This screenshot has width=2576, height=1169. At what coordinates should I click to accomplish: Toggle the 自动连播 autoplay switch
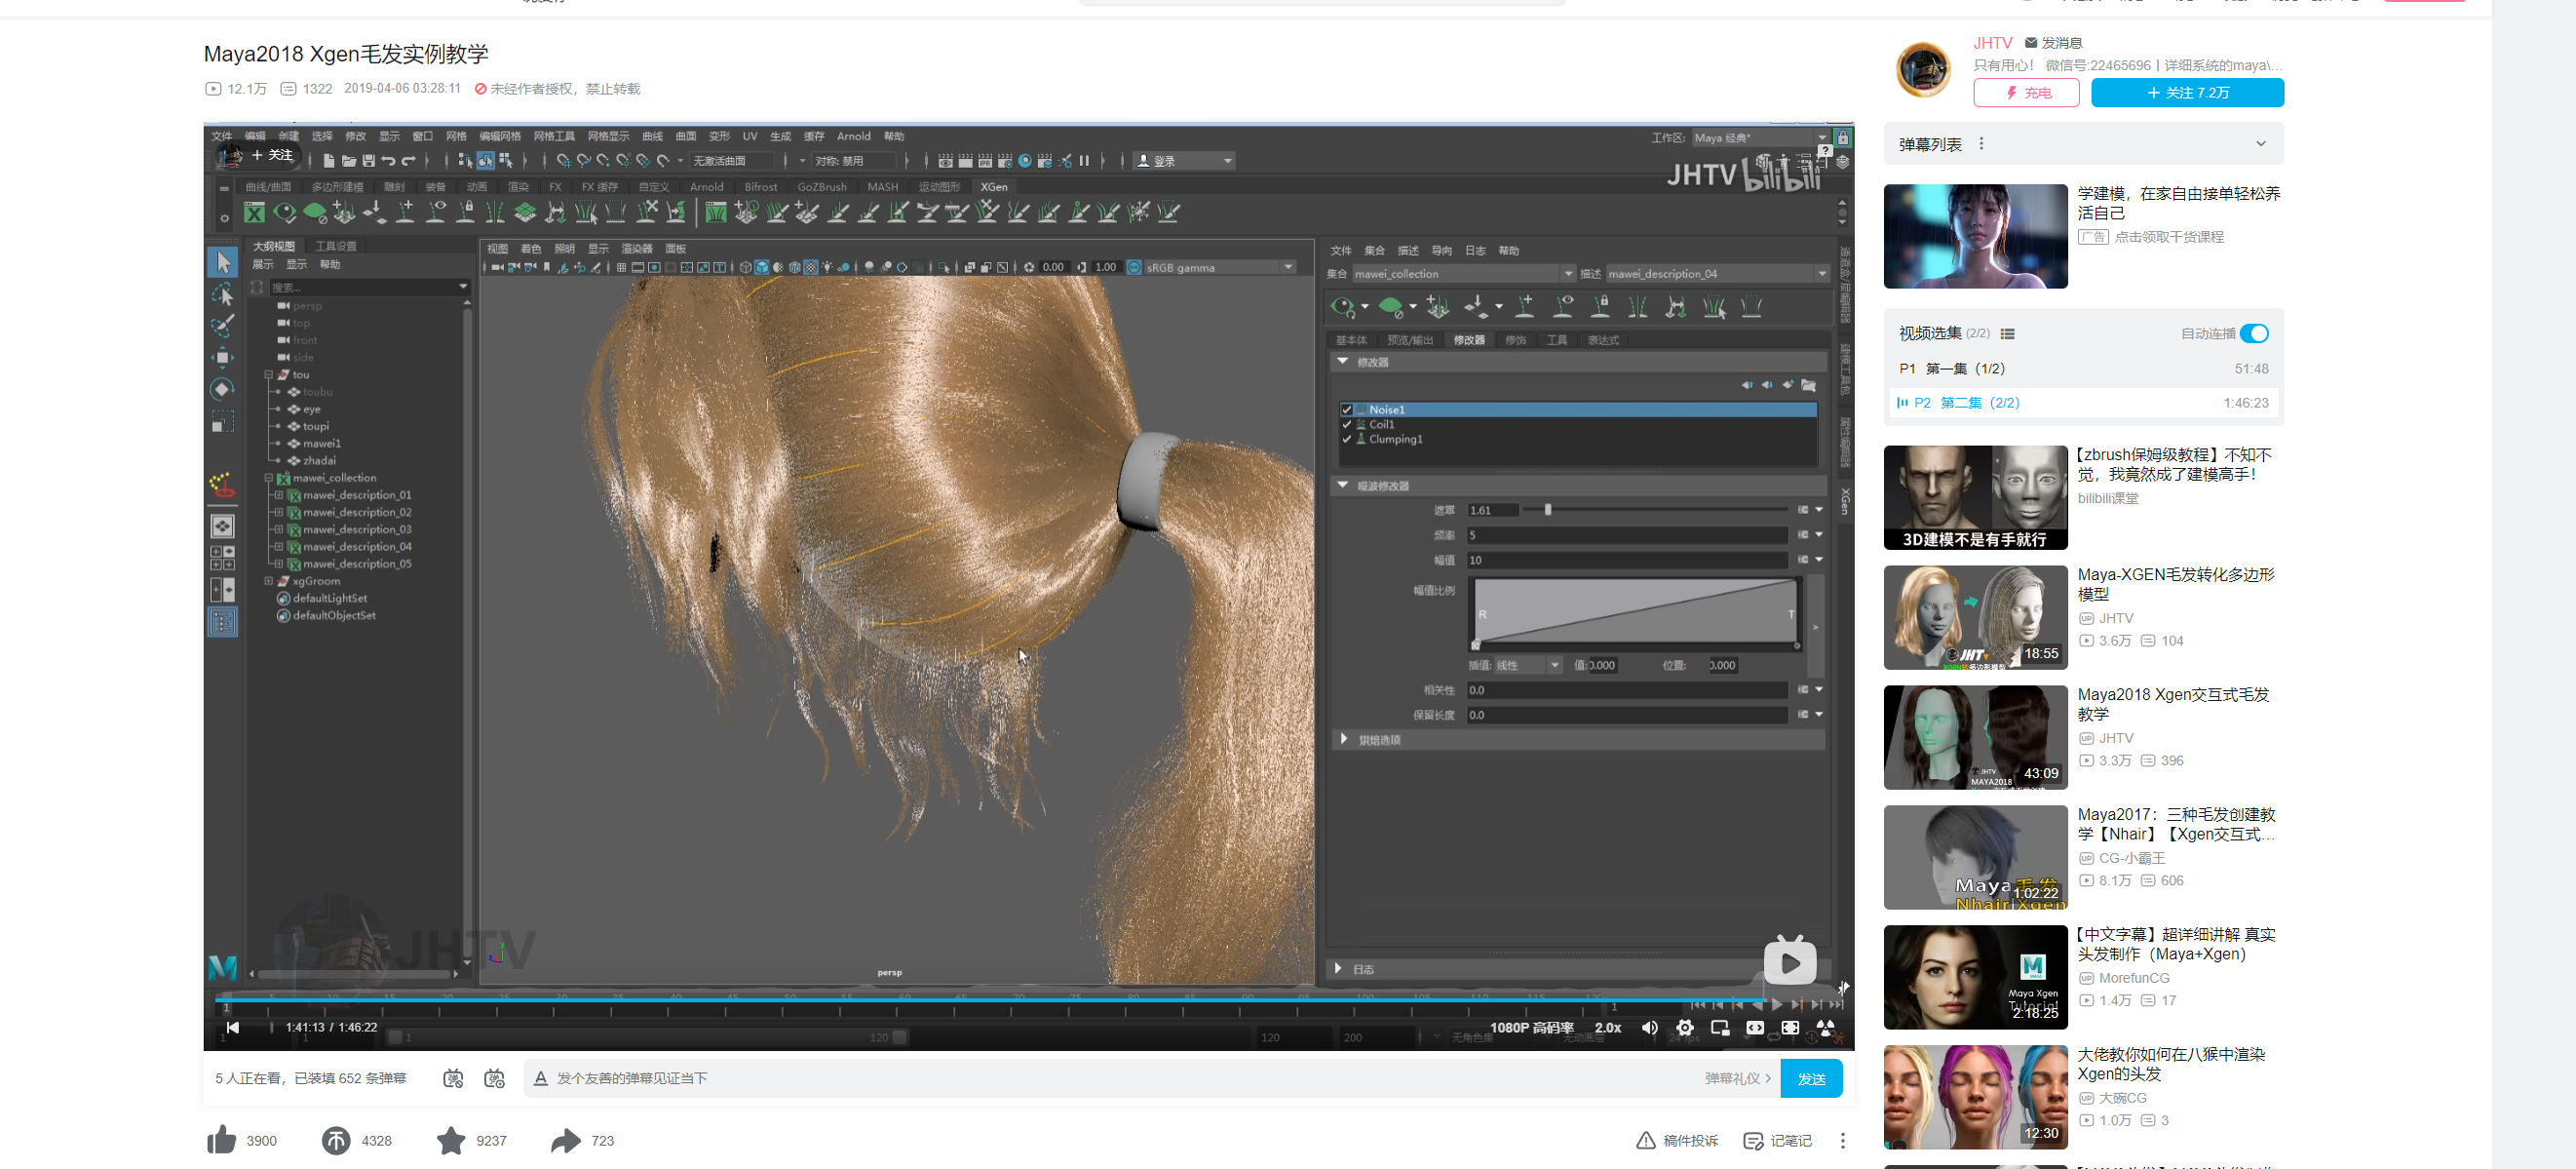coord(2254,333)
